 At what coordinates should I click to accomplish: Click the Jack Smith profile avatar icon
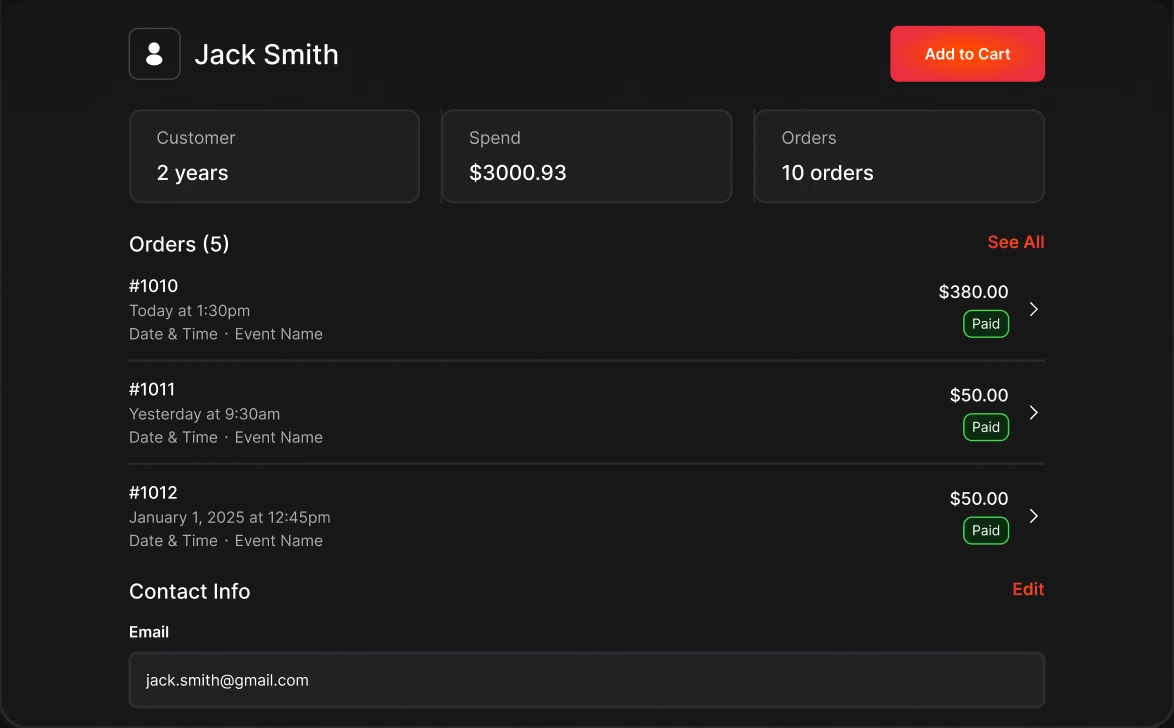click(154, 54)
